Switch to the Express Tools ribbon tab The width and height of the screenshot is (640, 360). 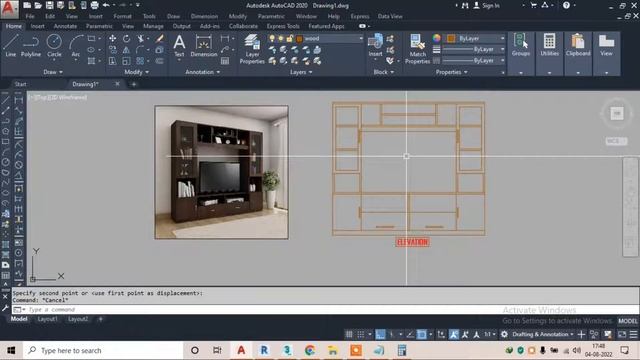point(283,26)
